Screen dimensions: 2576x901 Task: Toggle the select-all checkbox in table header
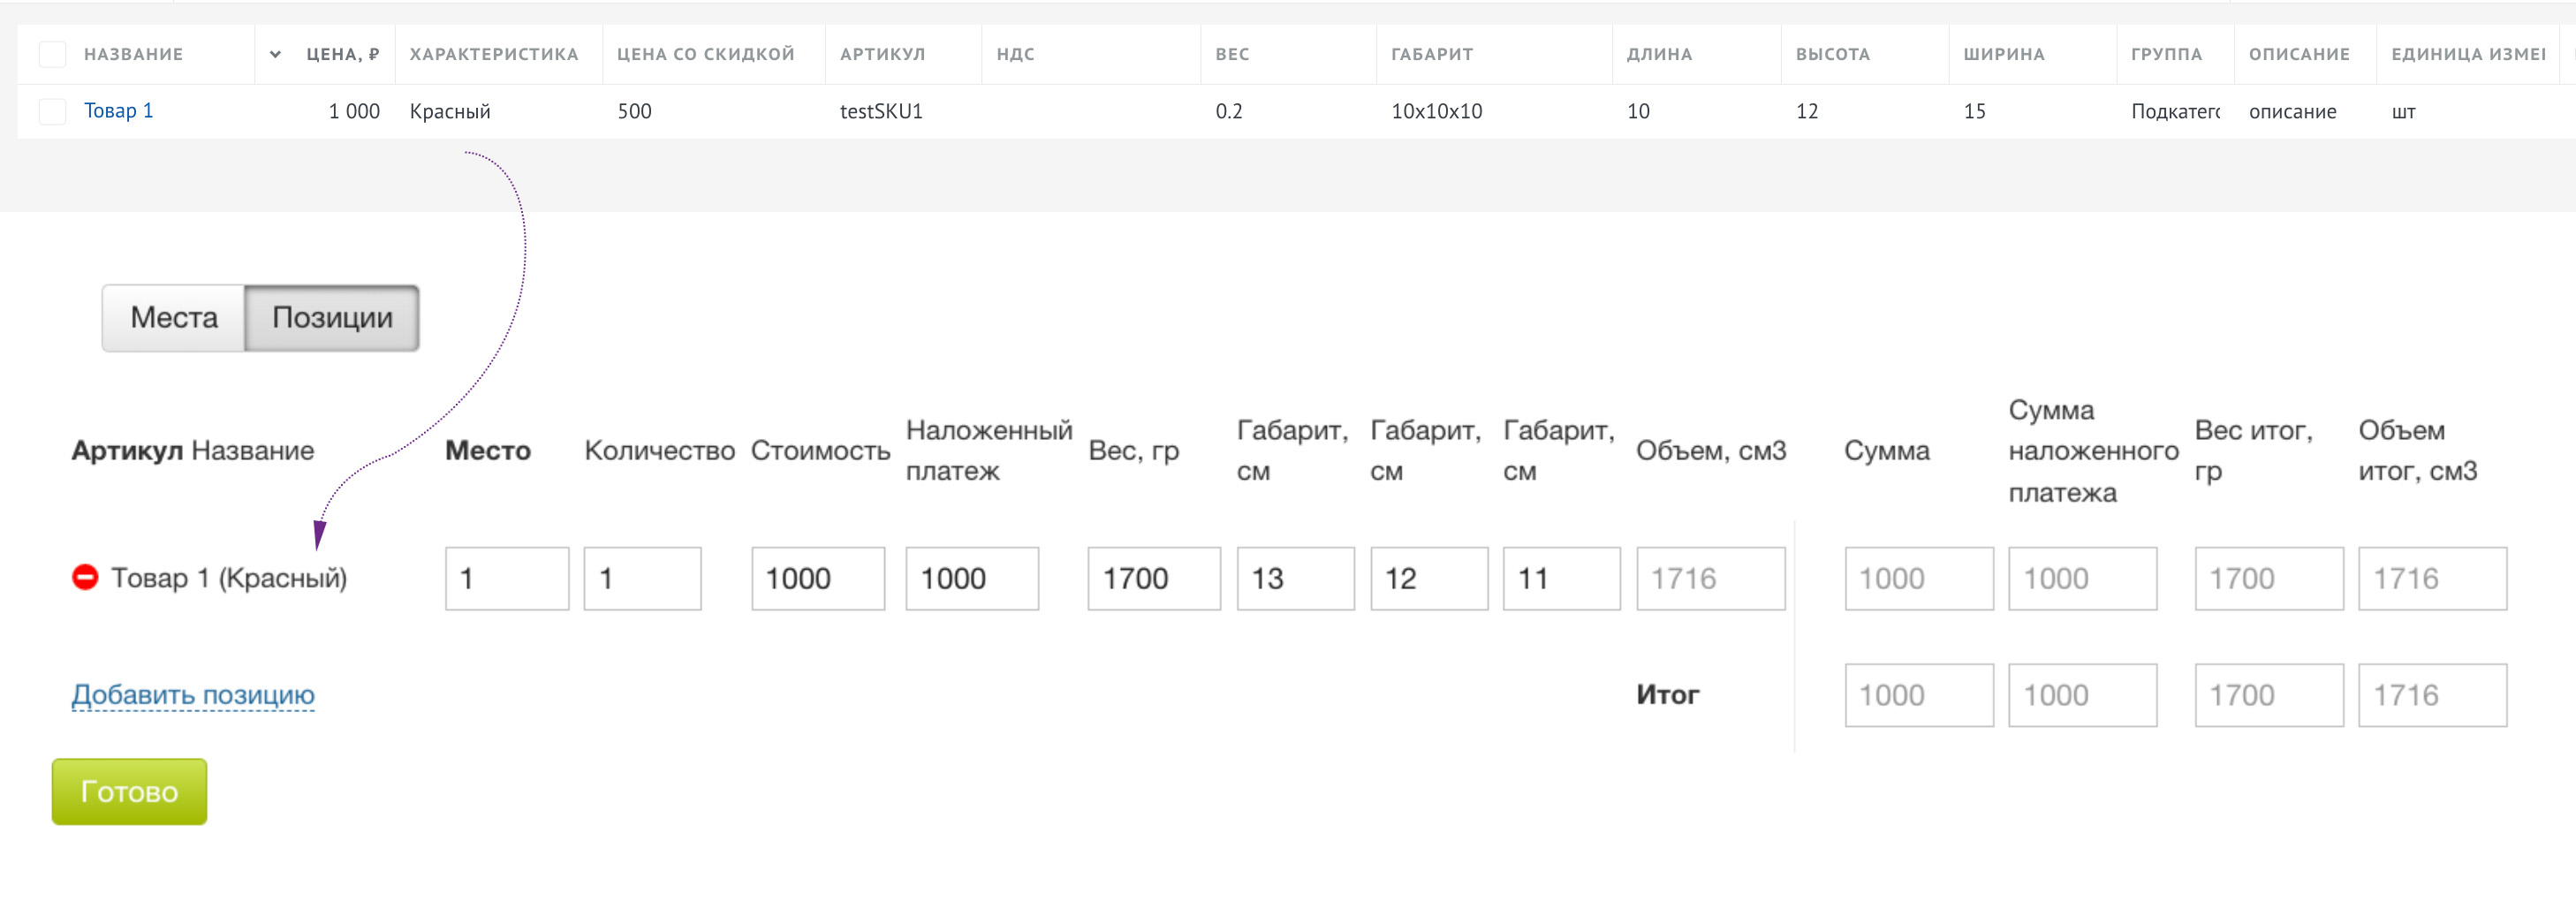coord(52,54)
